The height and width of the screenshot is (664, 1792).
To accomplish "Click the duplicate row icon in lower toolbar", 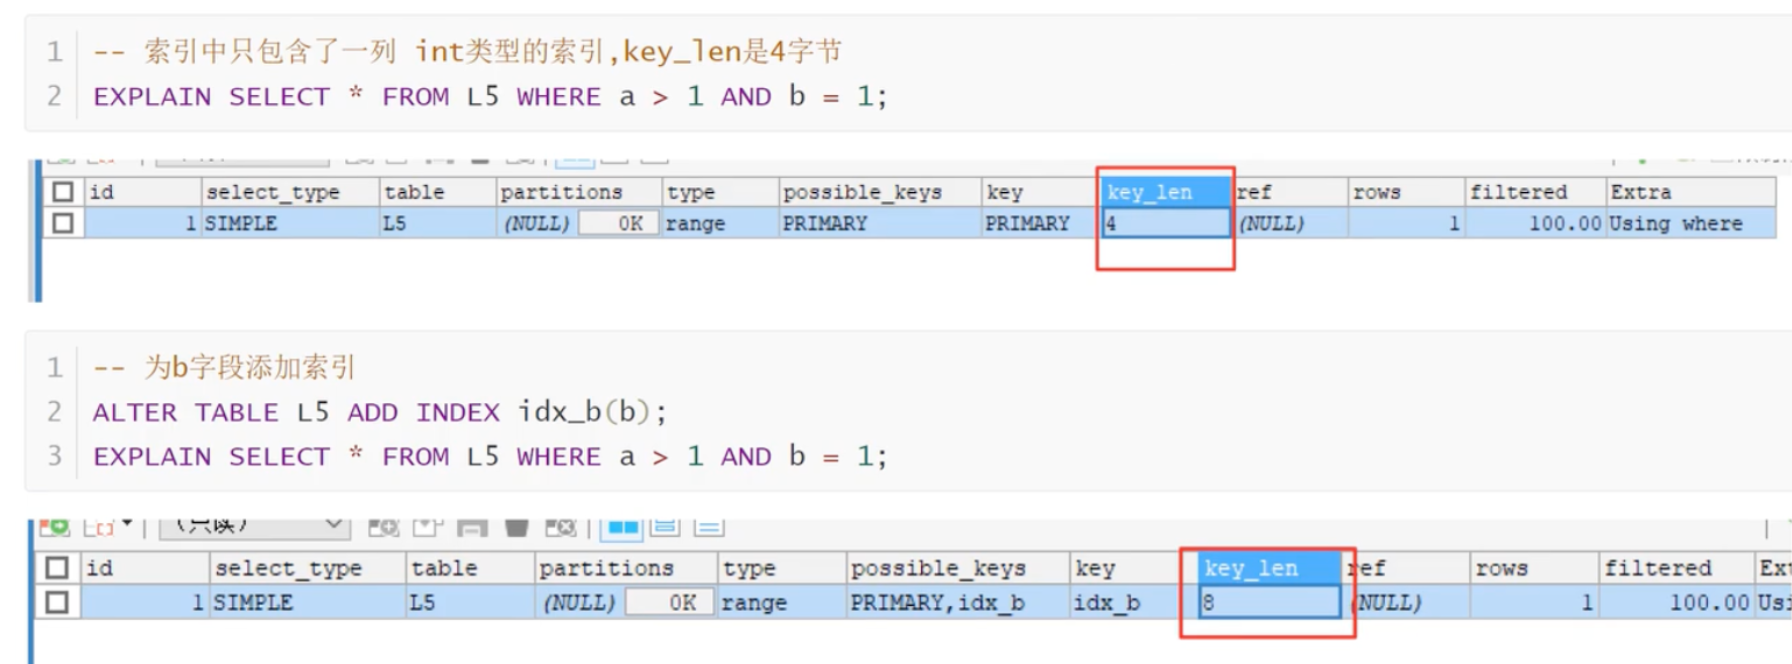I will 427,527.
